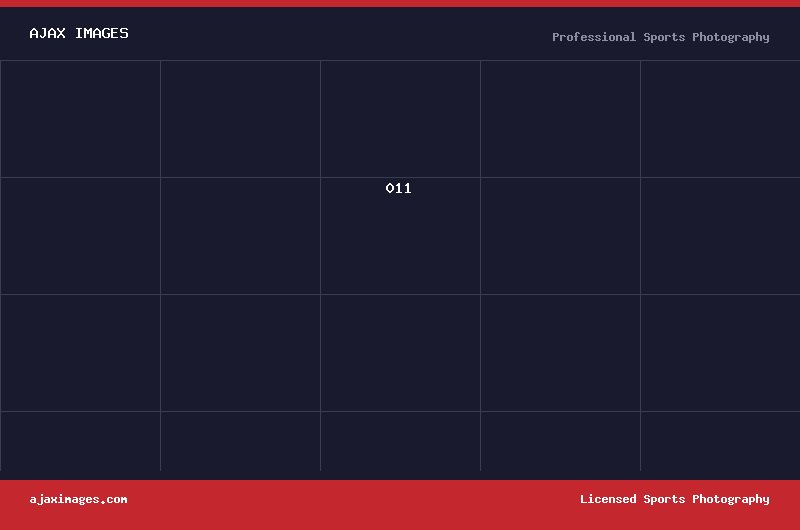Select the last cell in the third row
This screenshot has width=800, height=530.
click(720, 353)
